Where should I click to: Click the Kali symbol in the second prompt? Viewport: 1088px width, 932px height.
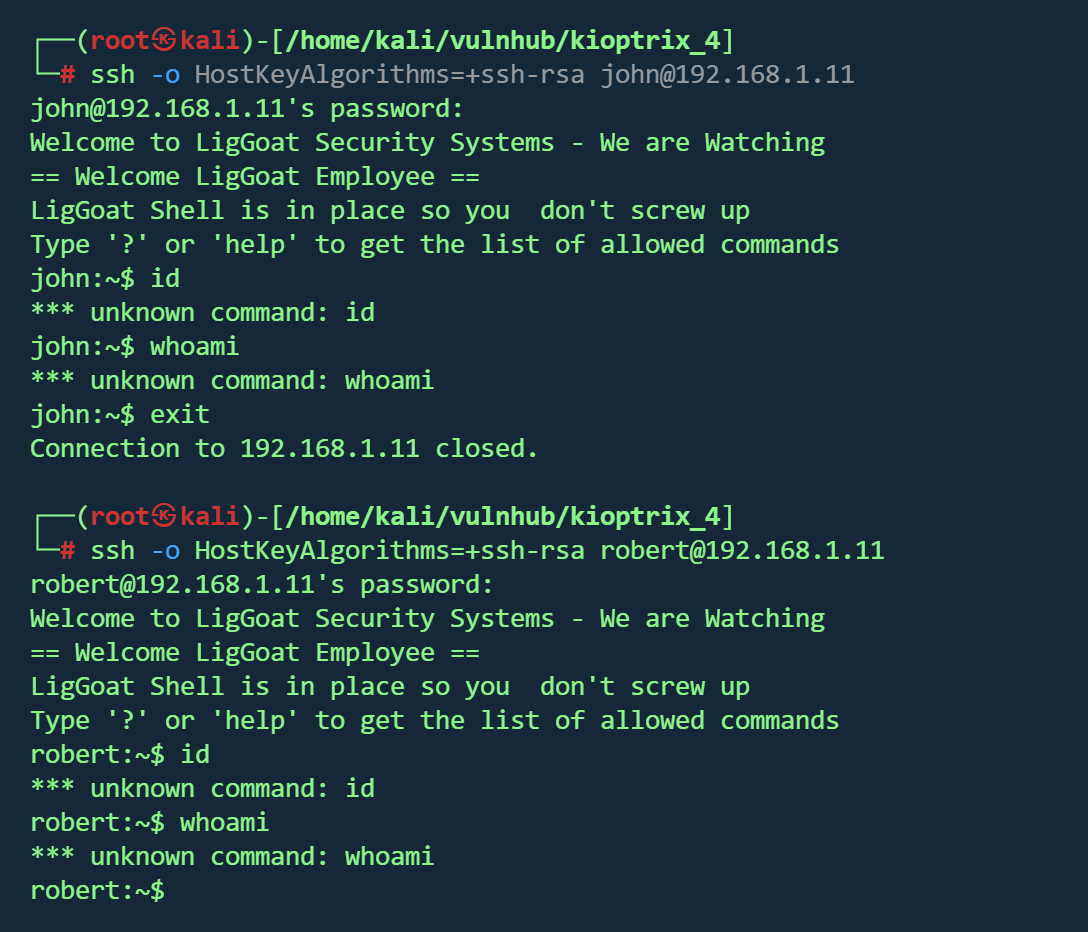[164, 517]
